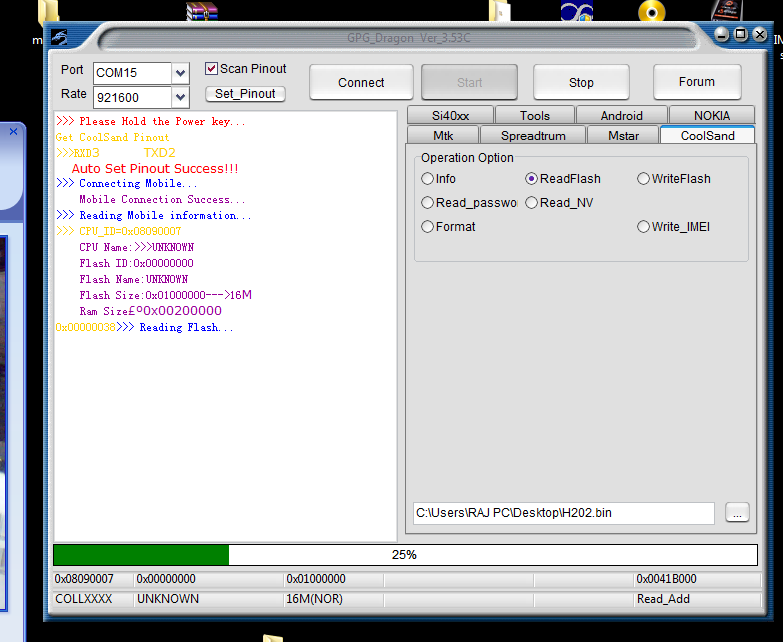Open the blue shielded desktop icon
Screen dimensions: 783x642
coord(577,11)
